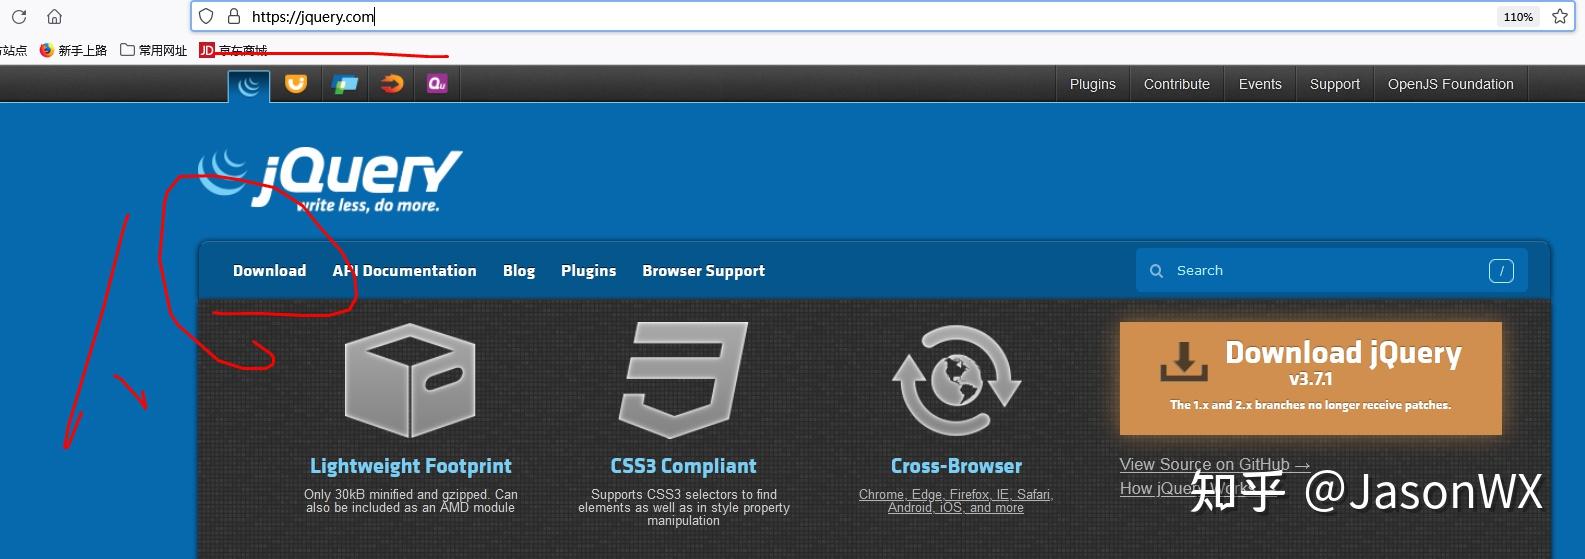Open the Chrome, Edge, Firefox browser list link

(956, 501)
